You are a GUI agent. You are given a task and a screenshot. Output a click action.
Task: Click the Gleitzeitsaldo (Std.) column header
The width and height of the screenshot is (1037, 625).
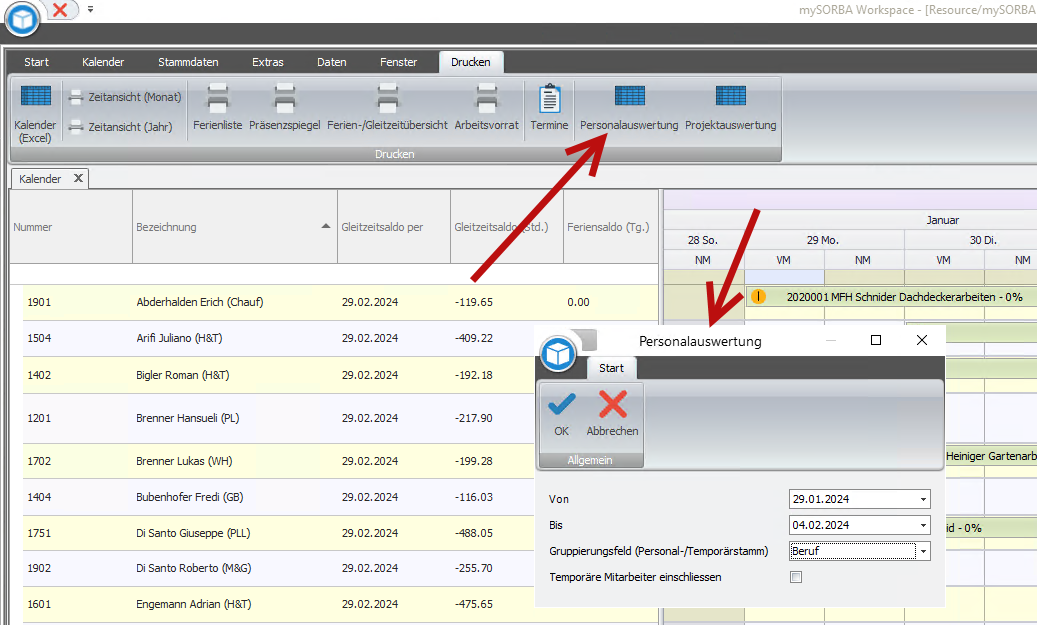[507, 227]
